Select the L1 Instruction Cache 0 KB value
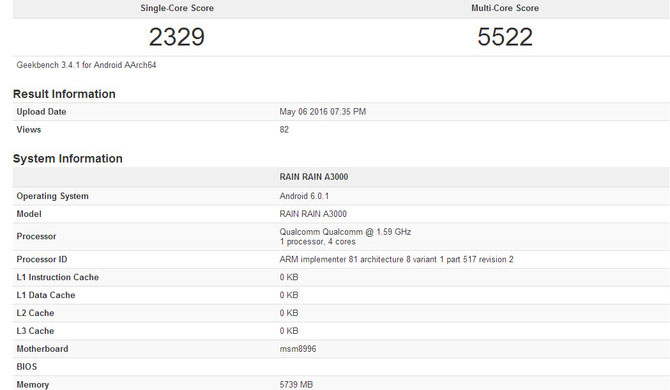Viewport: 670px width, 390px height. tap(289, 277)
